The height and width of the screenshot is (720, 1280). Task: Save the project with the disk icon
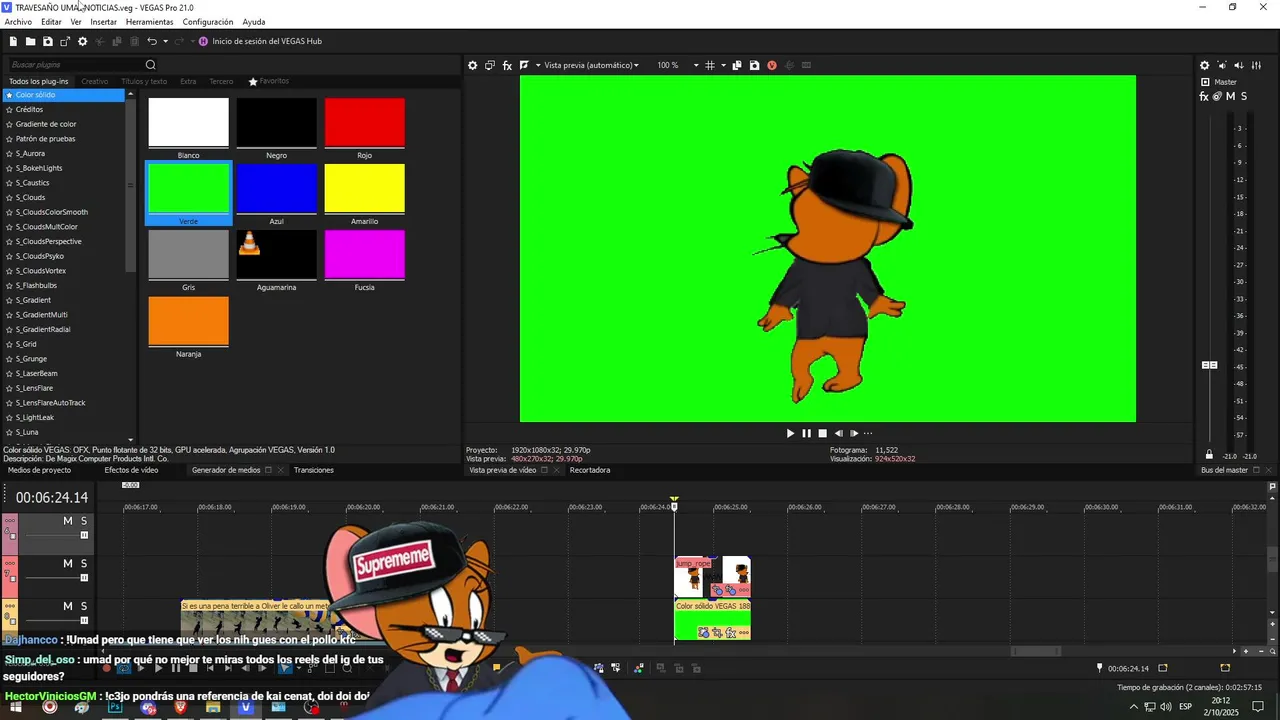47,41
